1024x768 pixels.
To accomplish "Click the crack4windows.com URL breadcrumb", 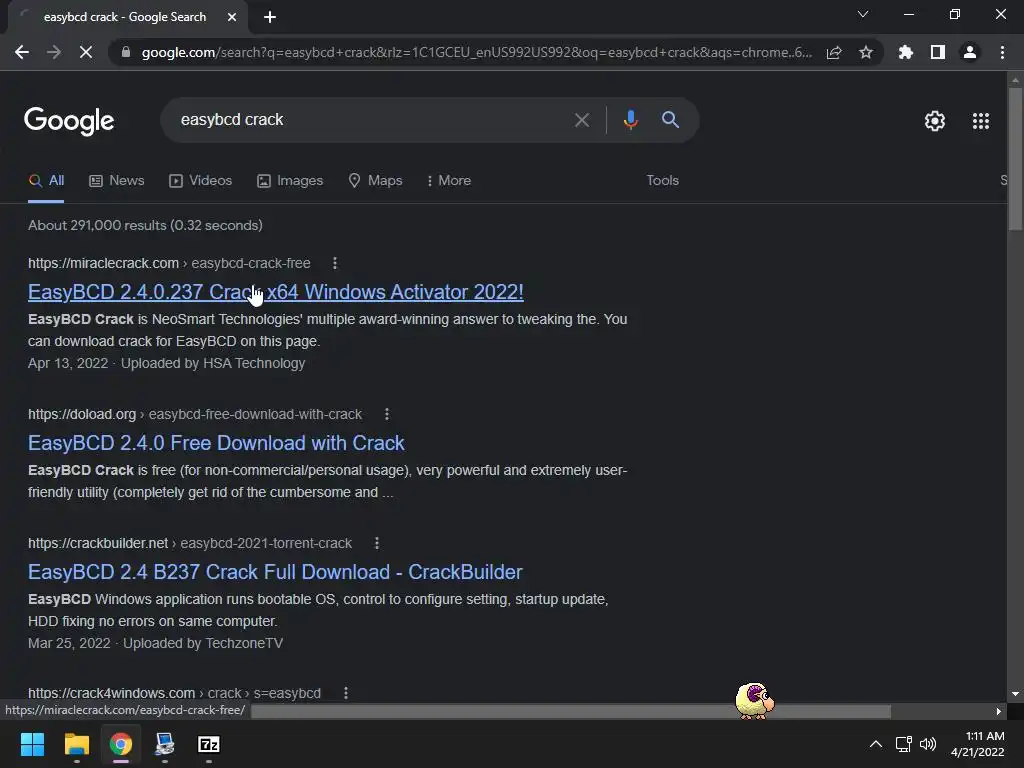I will point(174,693).
